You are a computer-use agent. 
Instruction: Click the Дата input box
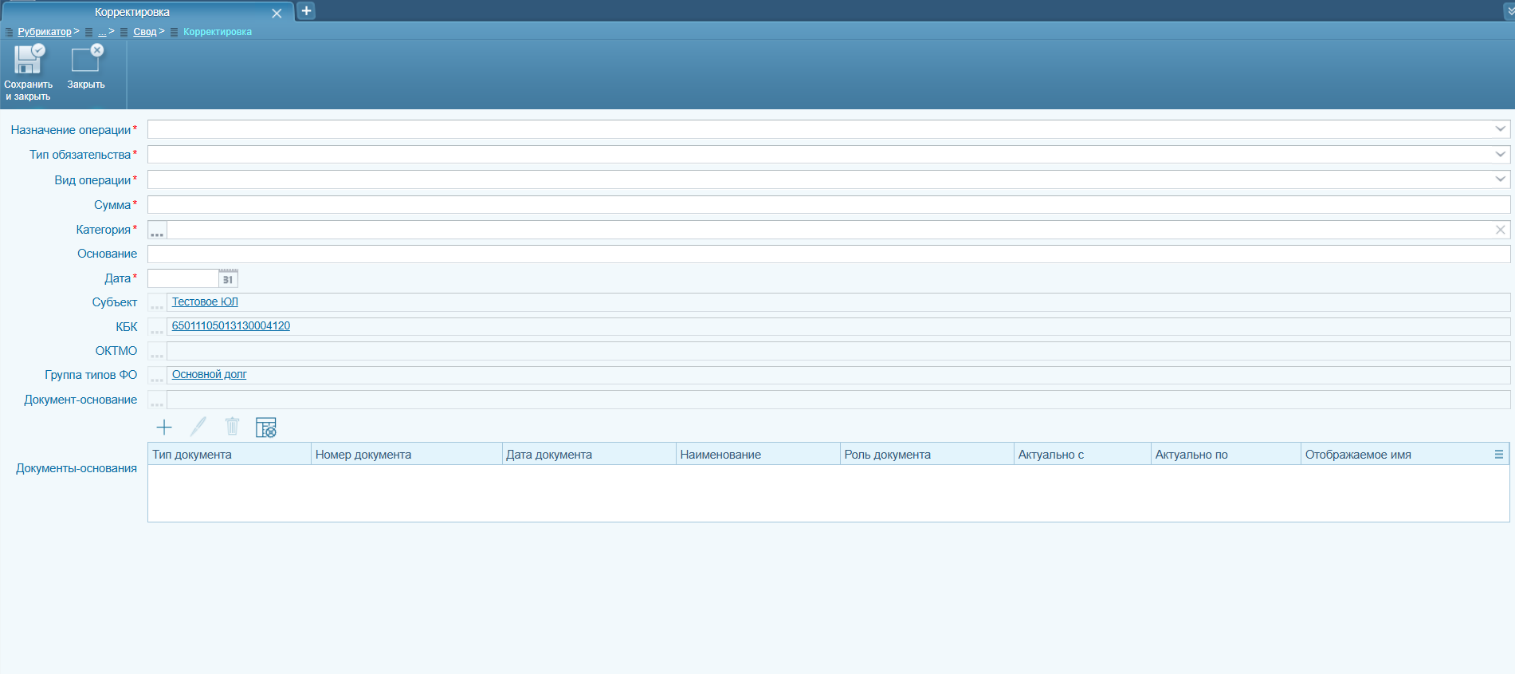pyautogui.click(x=183, y=278)
